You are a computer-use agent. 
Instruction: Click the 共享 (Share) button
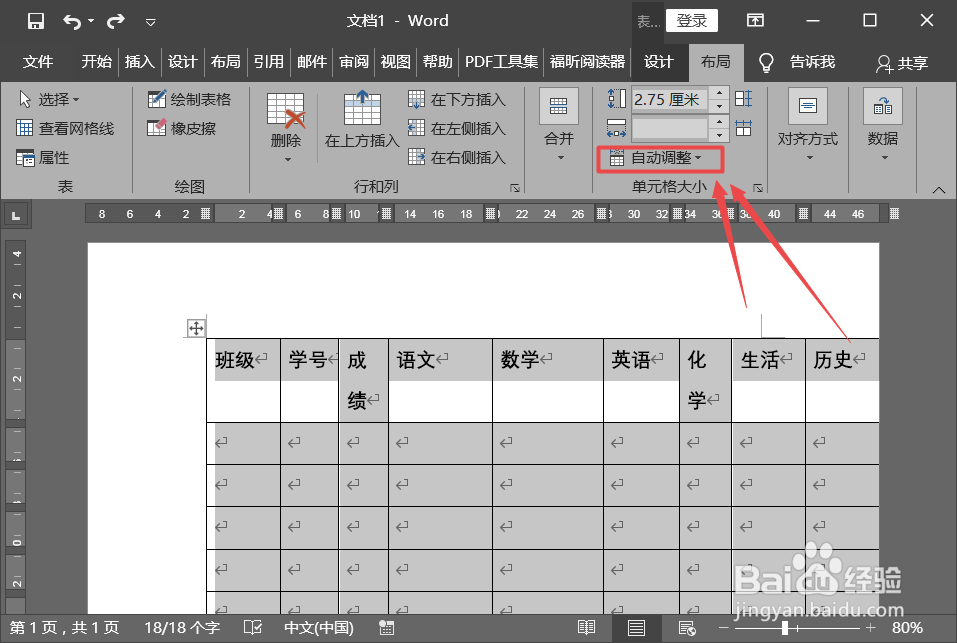click(901, 62)
